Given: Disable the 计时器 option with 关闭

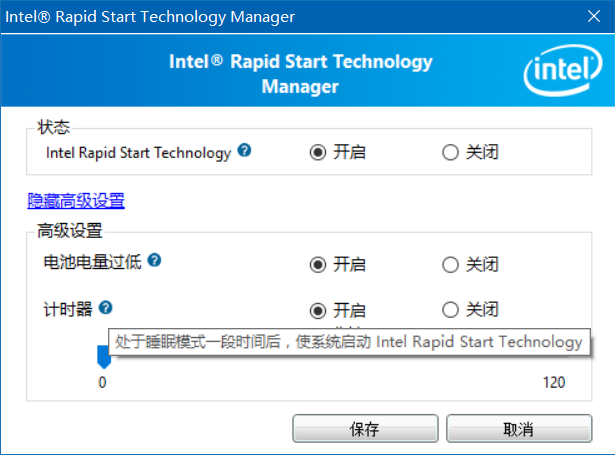Looking at the screenshot, I should tap(450, 310).
